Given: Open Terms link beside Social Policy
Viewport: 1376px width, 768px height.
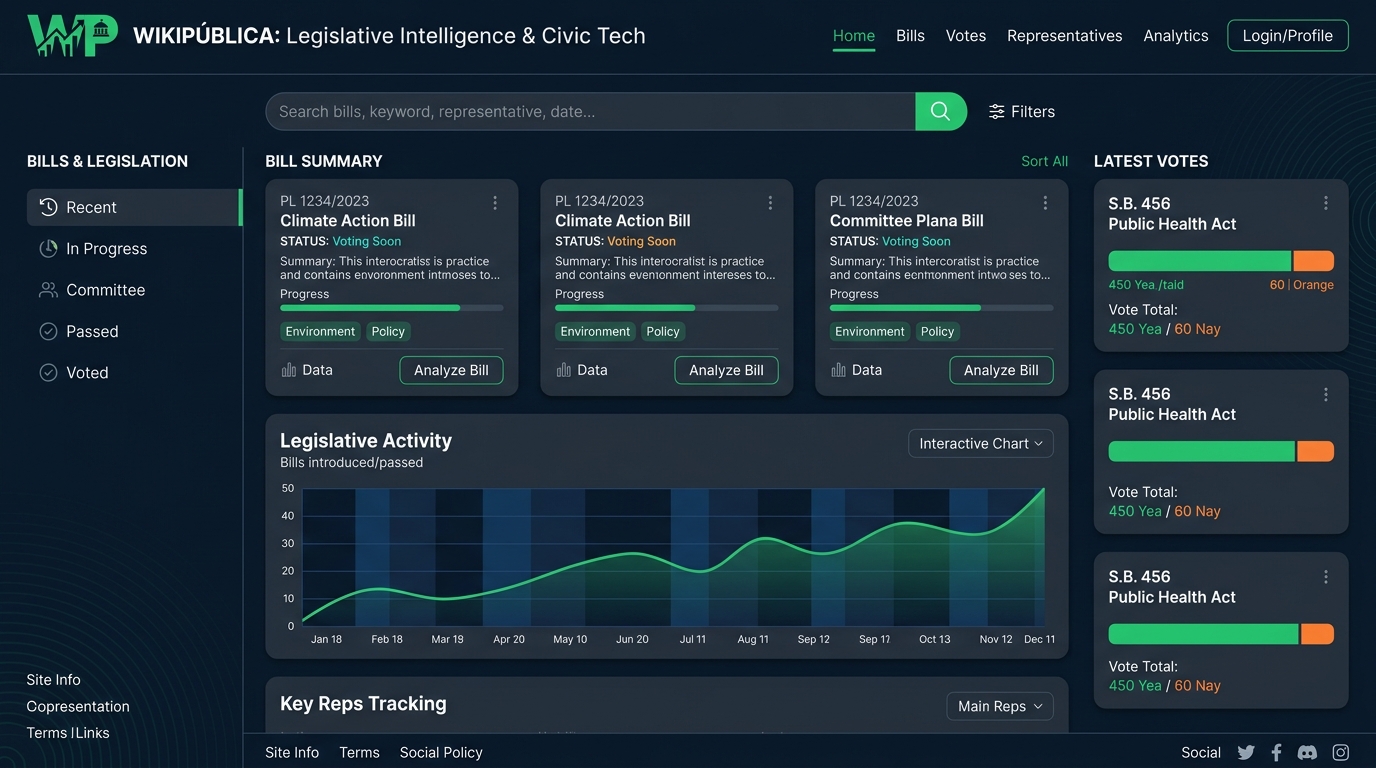Looking at the screenshot, I should 359,753.
